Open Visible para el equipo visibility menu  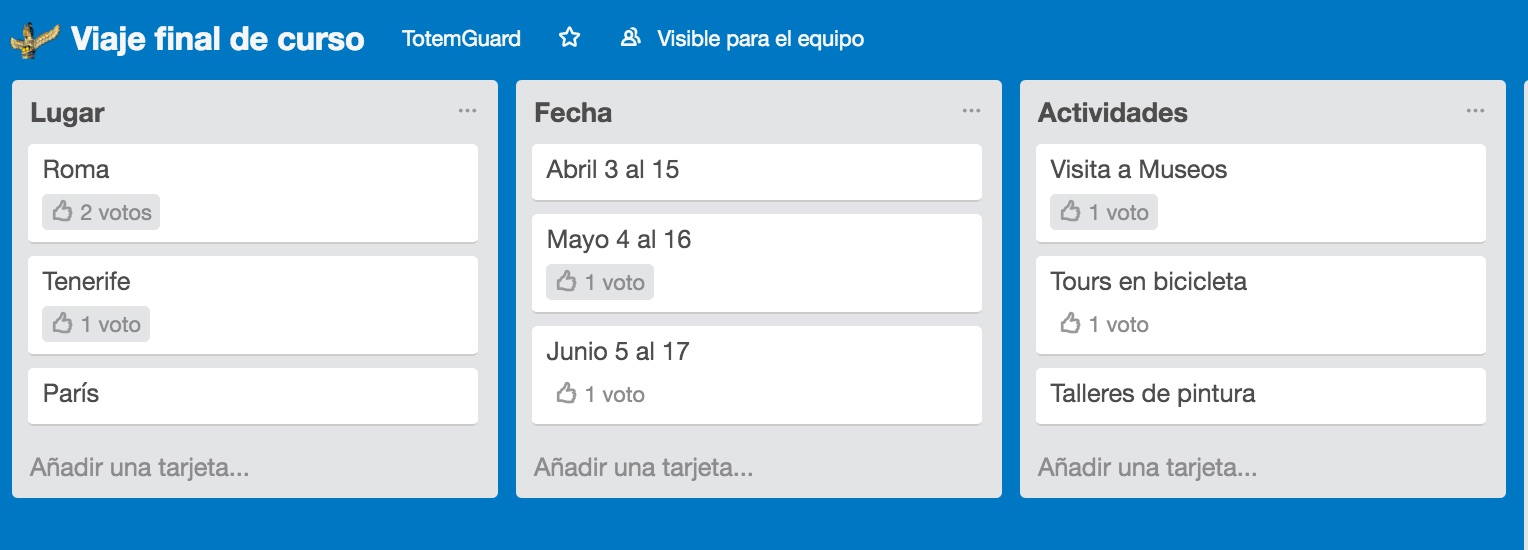[x=742, y=39]
